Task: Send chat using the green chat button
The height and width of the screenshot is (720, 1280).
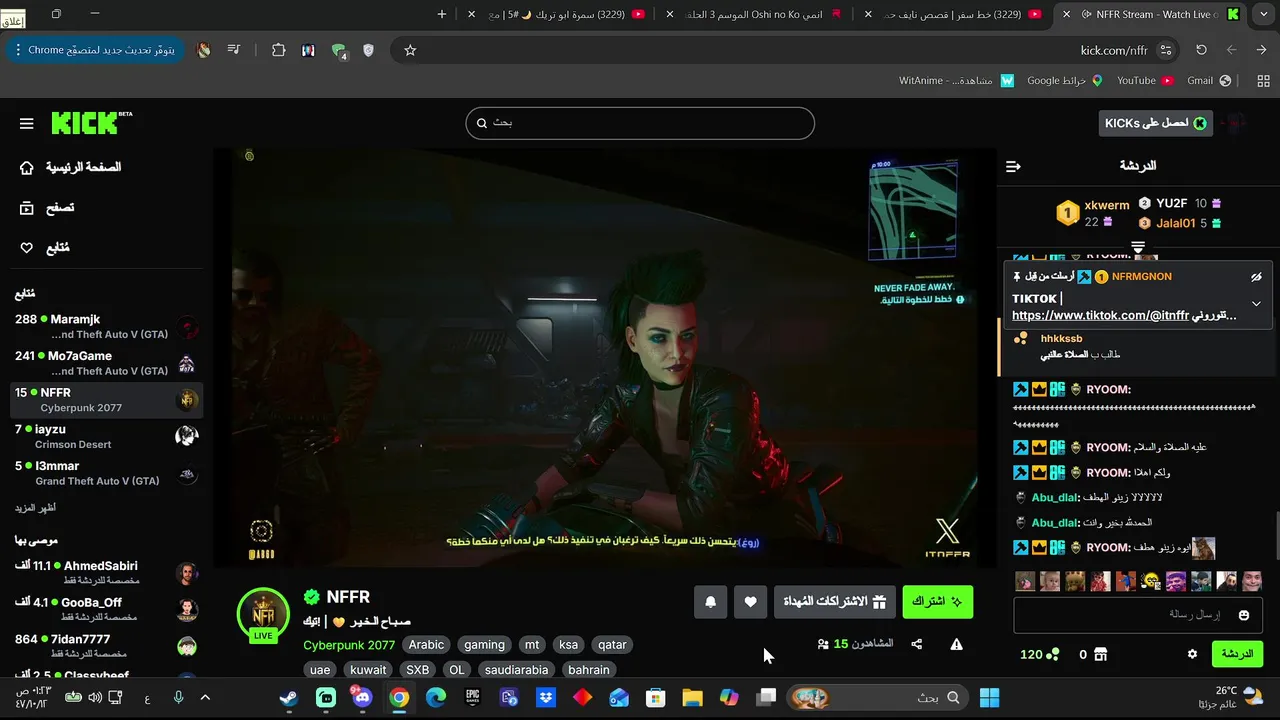Action: pos(1237,654)
